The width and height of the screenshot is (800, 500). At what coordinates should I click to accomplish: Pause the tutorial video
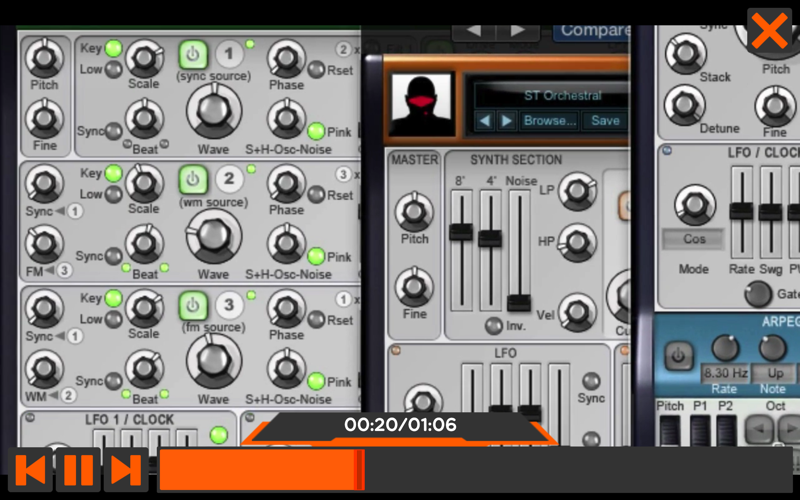coord(78,470)
